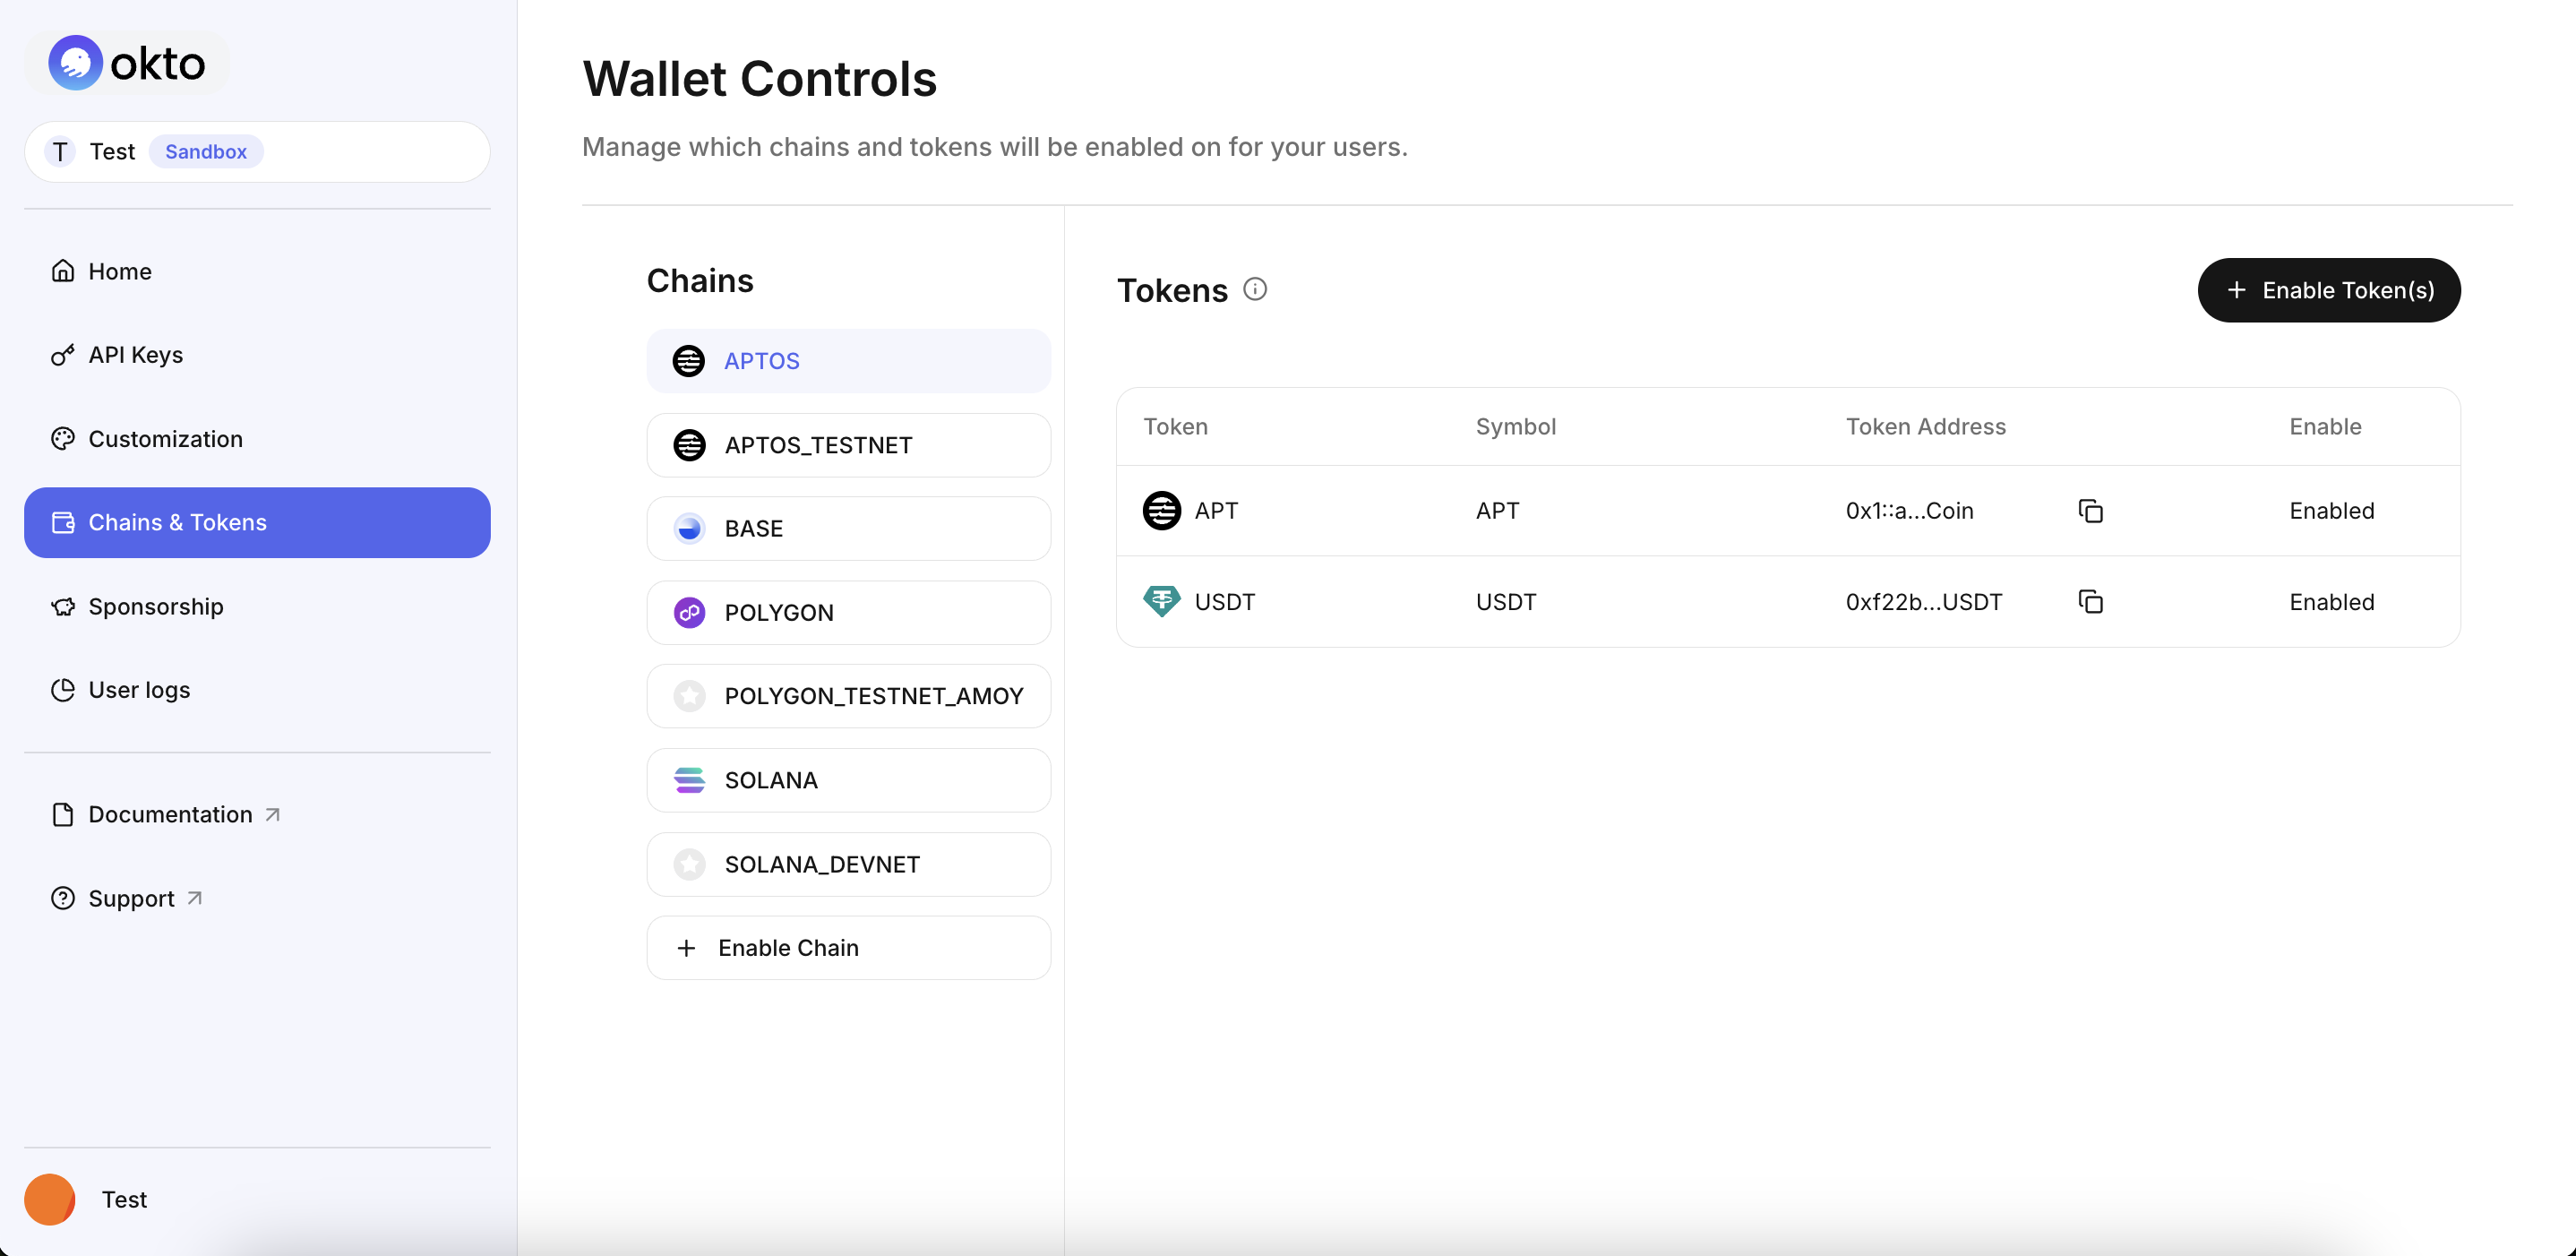Viewport: 2576px width, 1256px height.
Task: Click the Token column header
Action: 1175,427
